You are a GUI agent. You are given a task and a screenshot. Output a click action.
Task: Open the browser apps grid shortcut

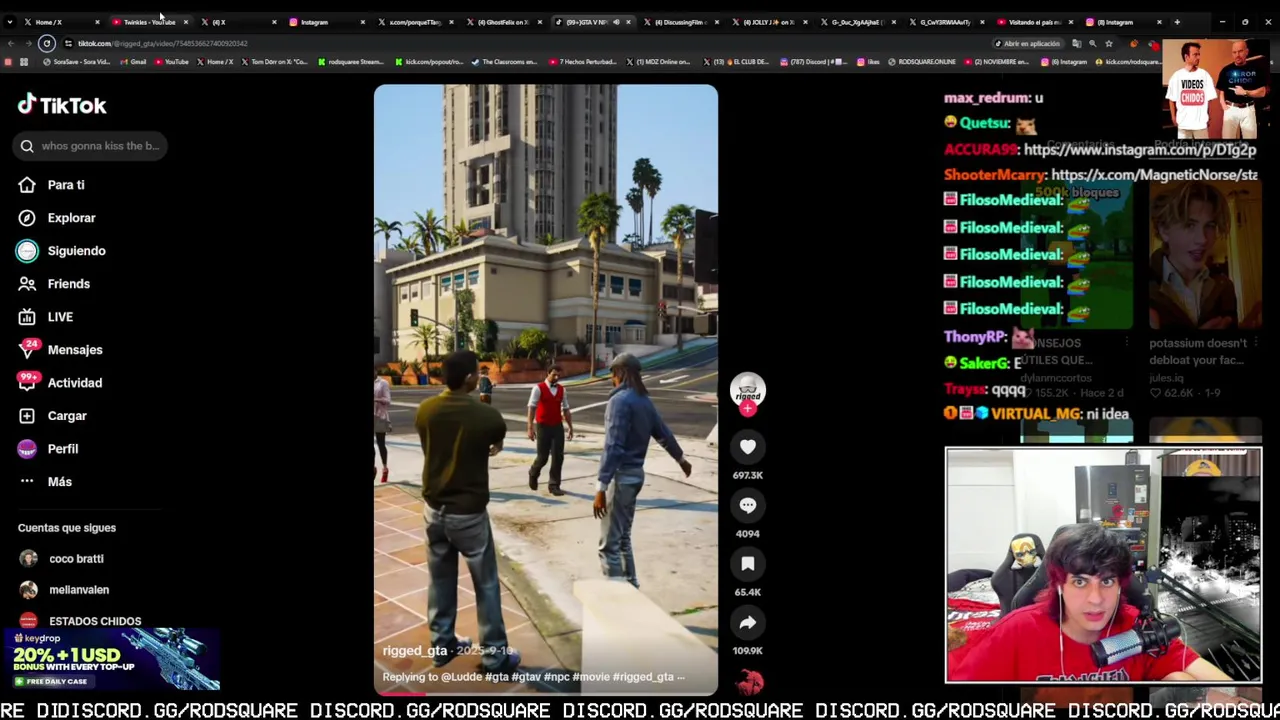tap(24, 62)
